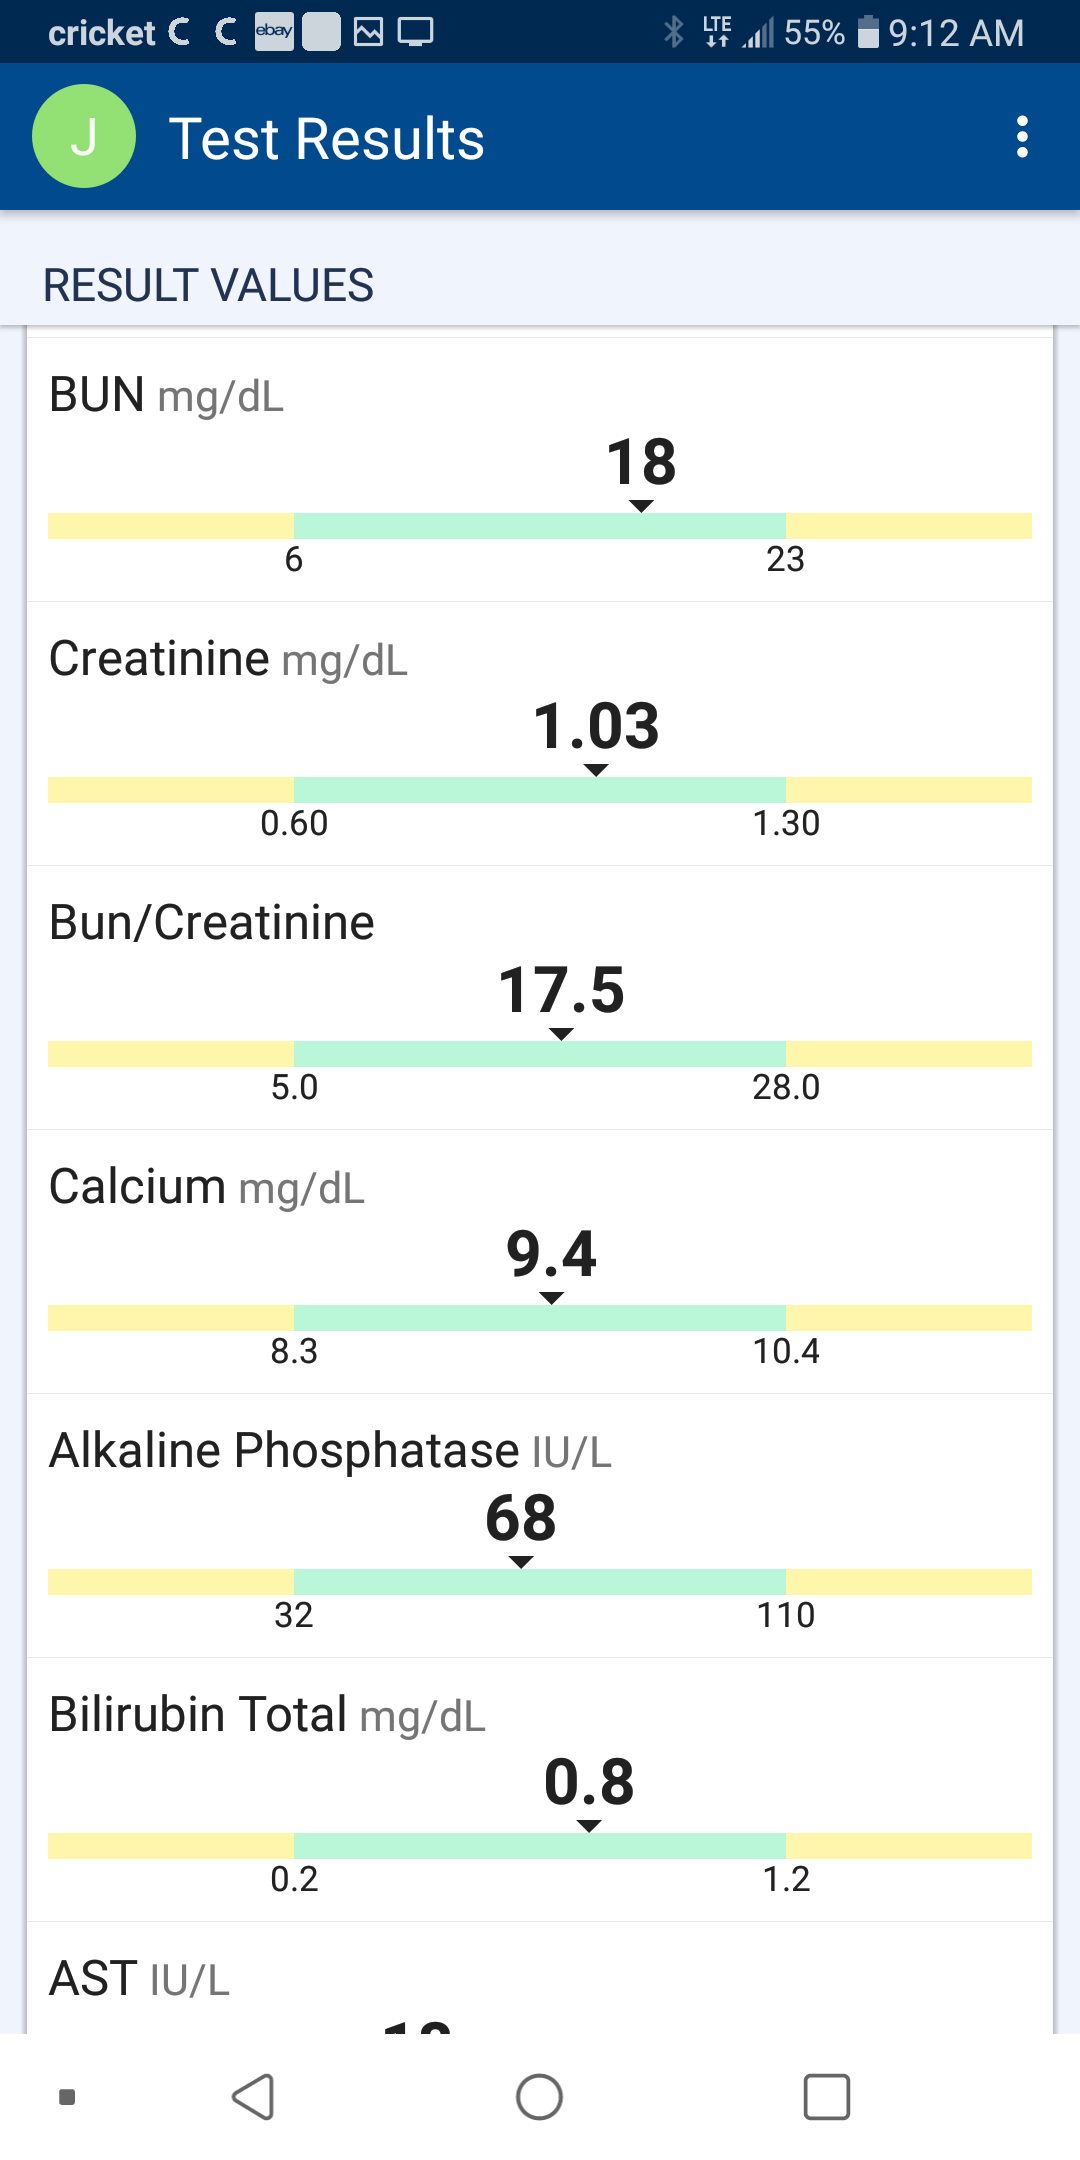The height and width of the screenshot is (2160, 1080).
Task: Tap the screen cast notification icon
Action: click(x=415, y=32)
